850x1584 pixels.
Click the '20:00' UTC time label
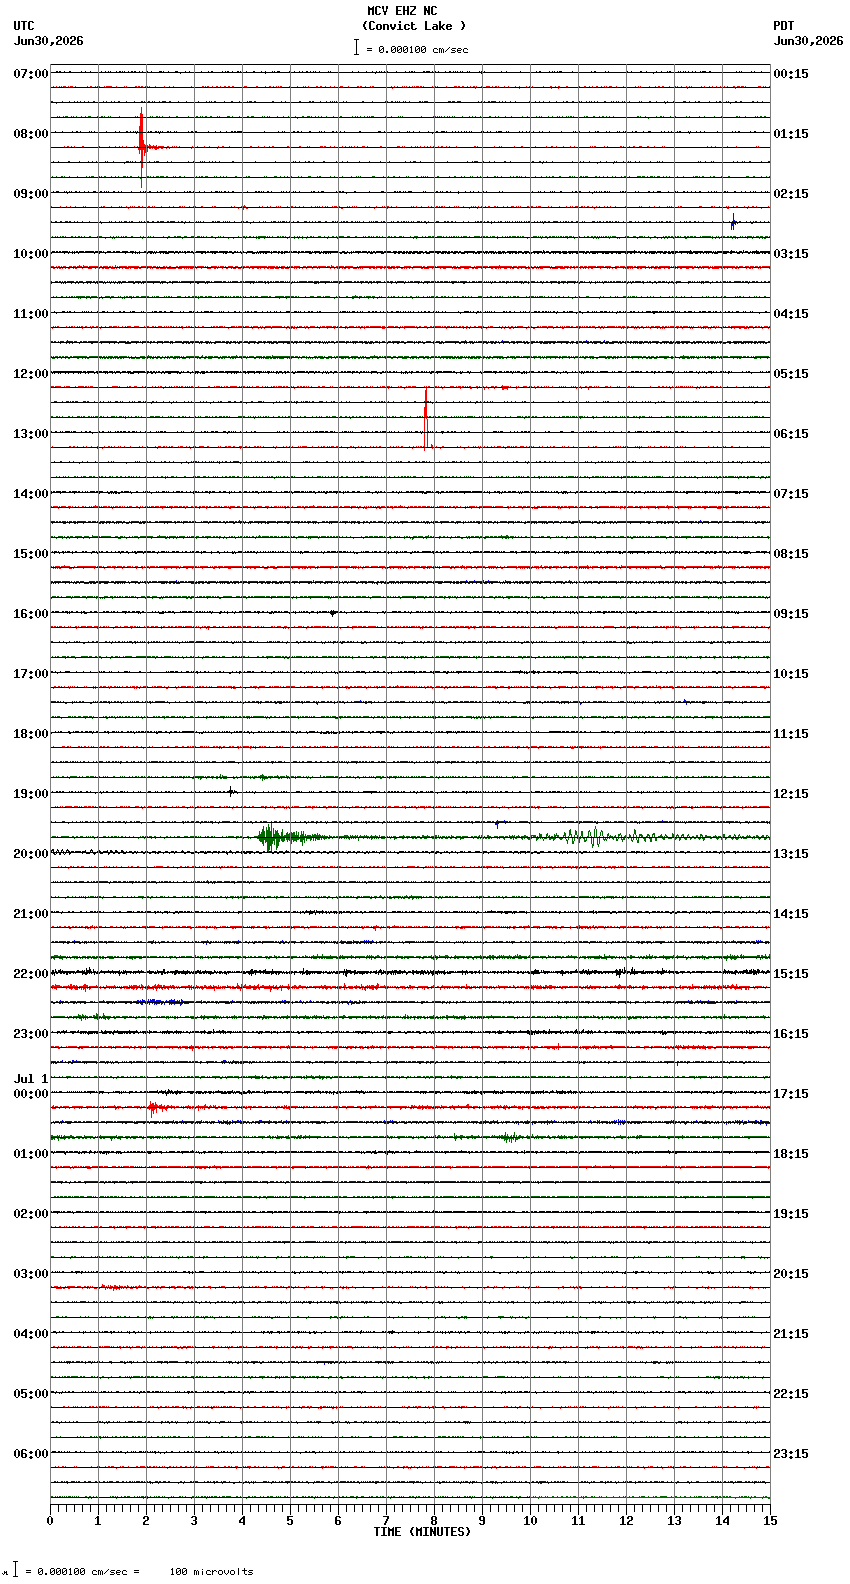(x=31, y=854)
